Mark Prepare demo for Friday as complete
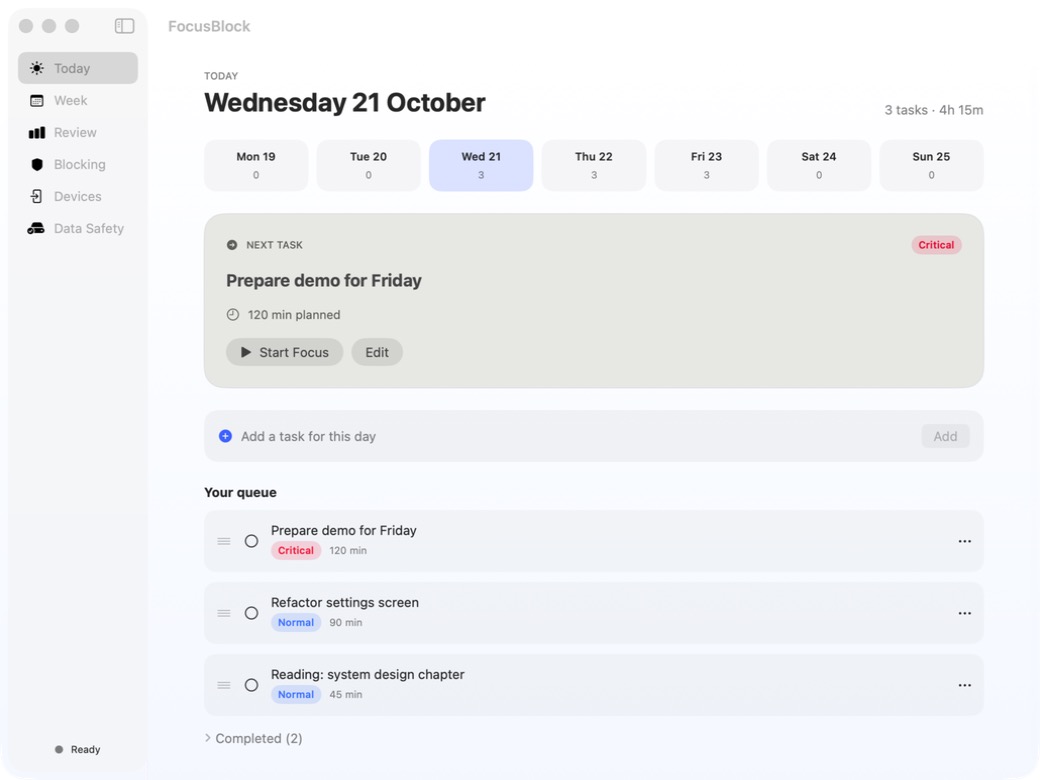Image resolution: width=1040 pixels, height=780 pixels. click(x=251, y=541)
